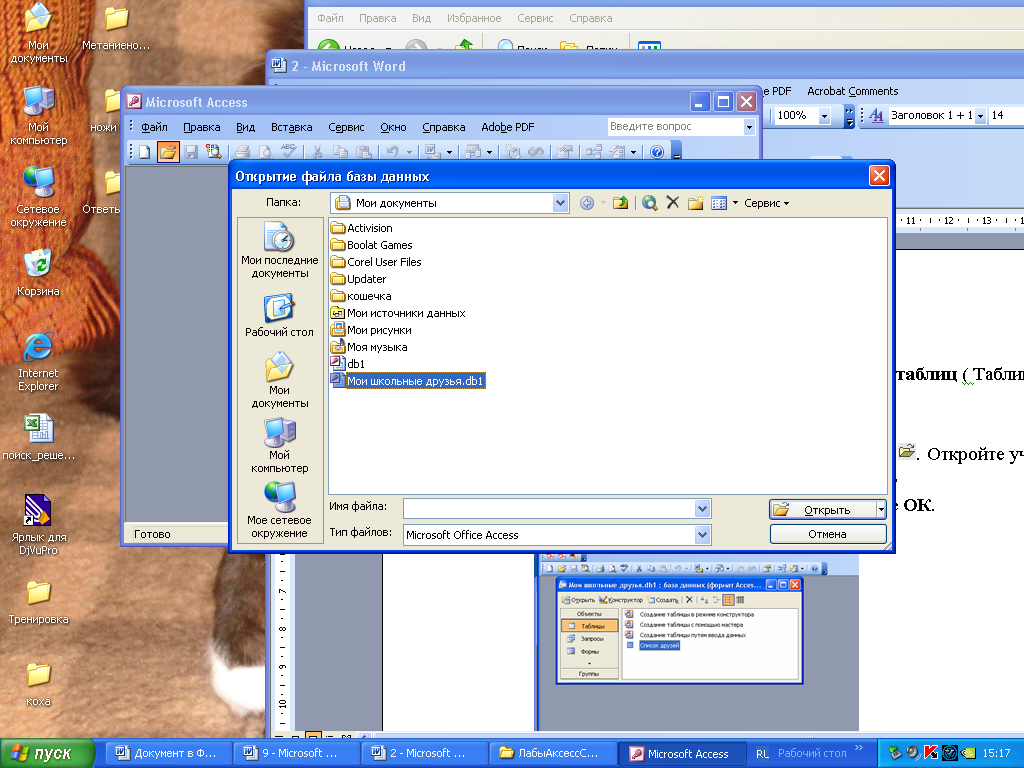Select Internet Explorer desktop icon
This screenshot has height=768, width=1024.
tap(38, 361)
